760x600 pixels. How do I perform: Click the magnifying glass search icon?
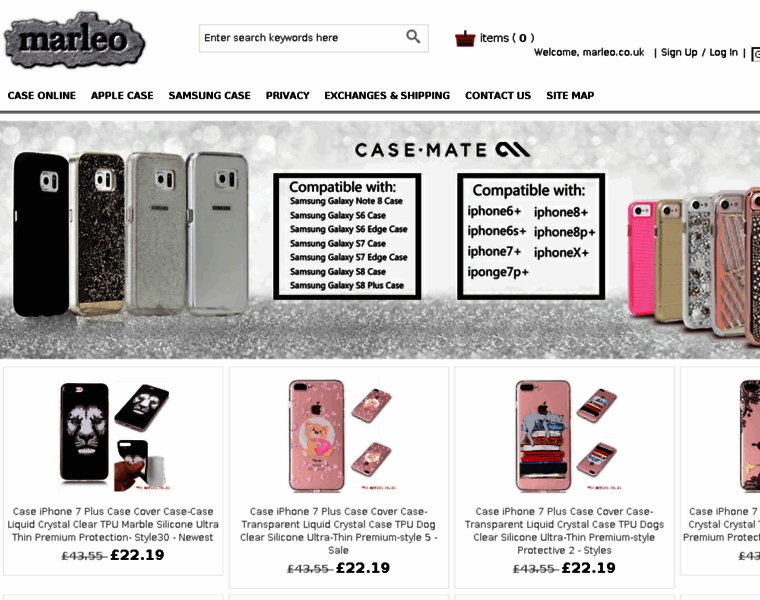click(413, 36)
